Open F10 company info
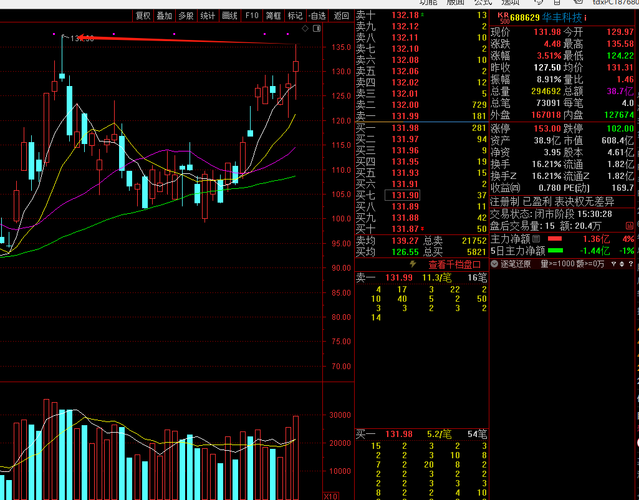 click(251, 16)
